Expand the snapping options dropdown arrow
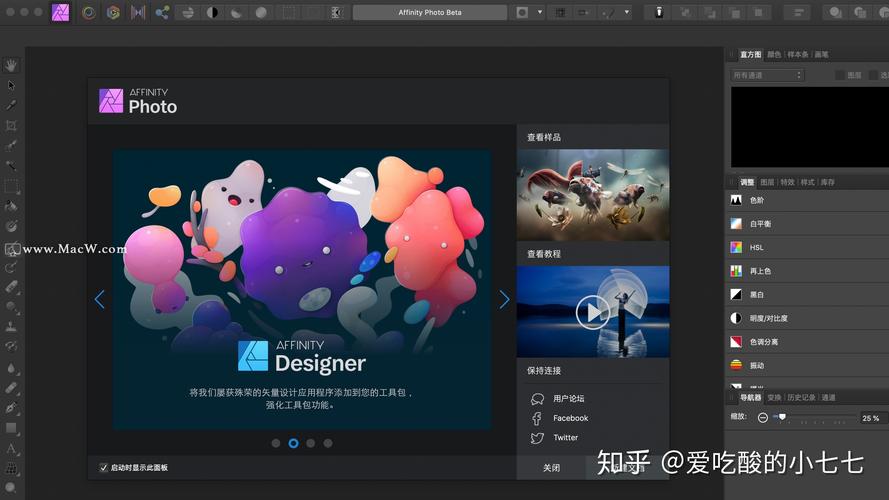Viewport: 889px width, 500px height. tap(626, 12)
